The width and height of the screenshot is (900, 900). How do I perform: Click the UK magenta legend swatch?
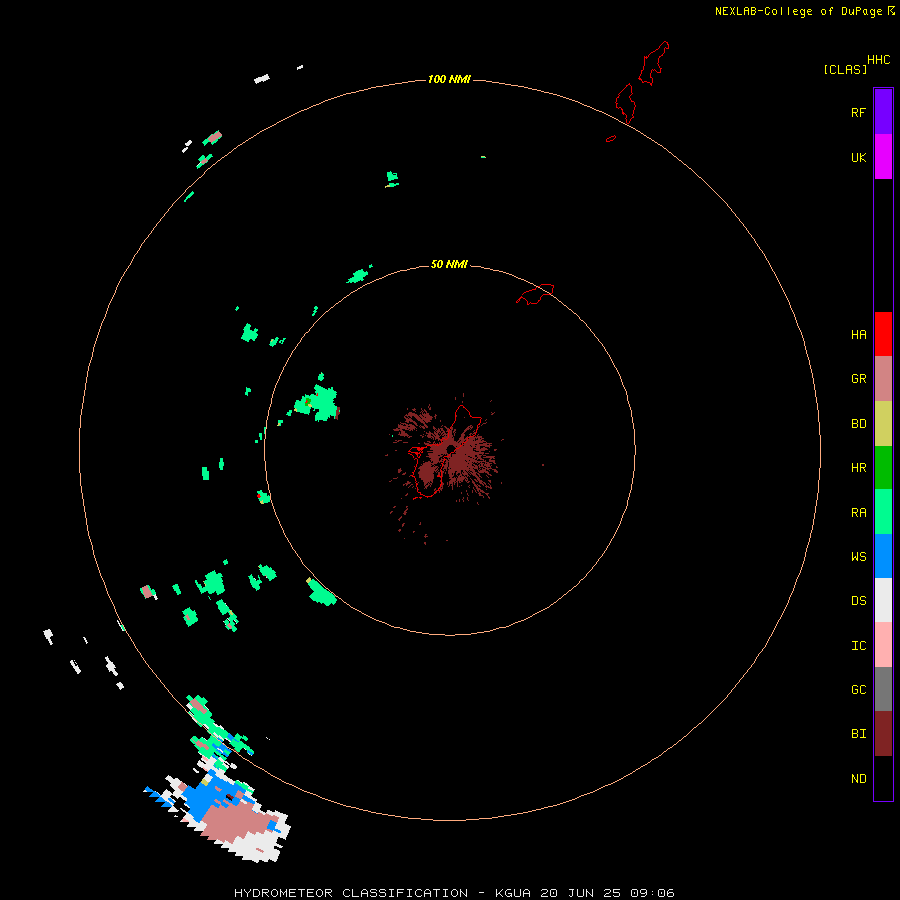point(883,157)
